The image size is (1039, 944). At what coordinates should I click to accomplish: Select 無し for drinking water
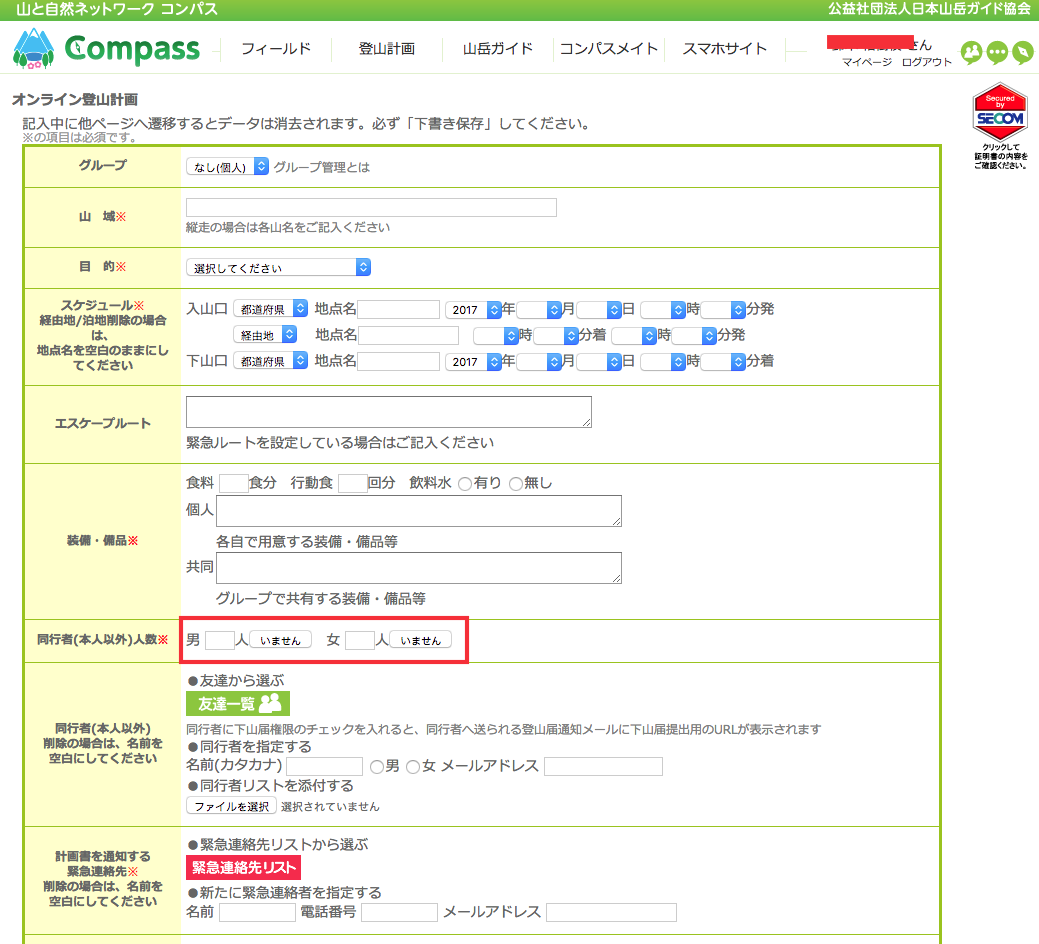(515, 484)
